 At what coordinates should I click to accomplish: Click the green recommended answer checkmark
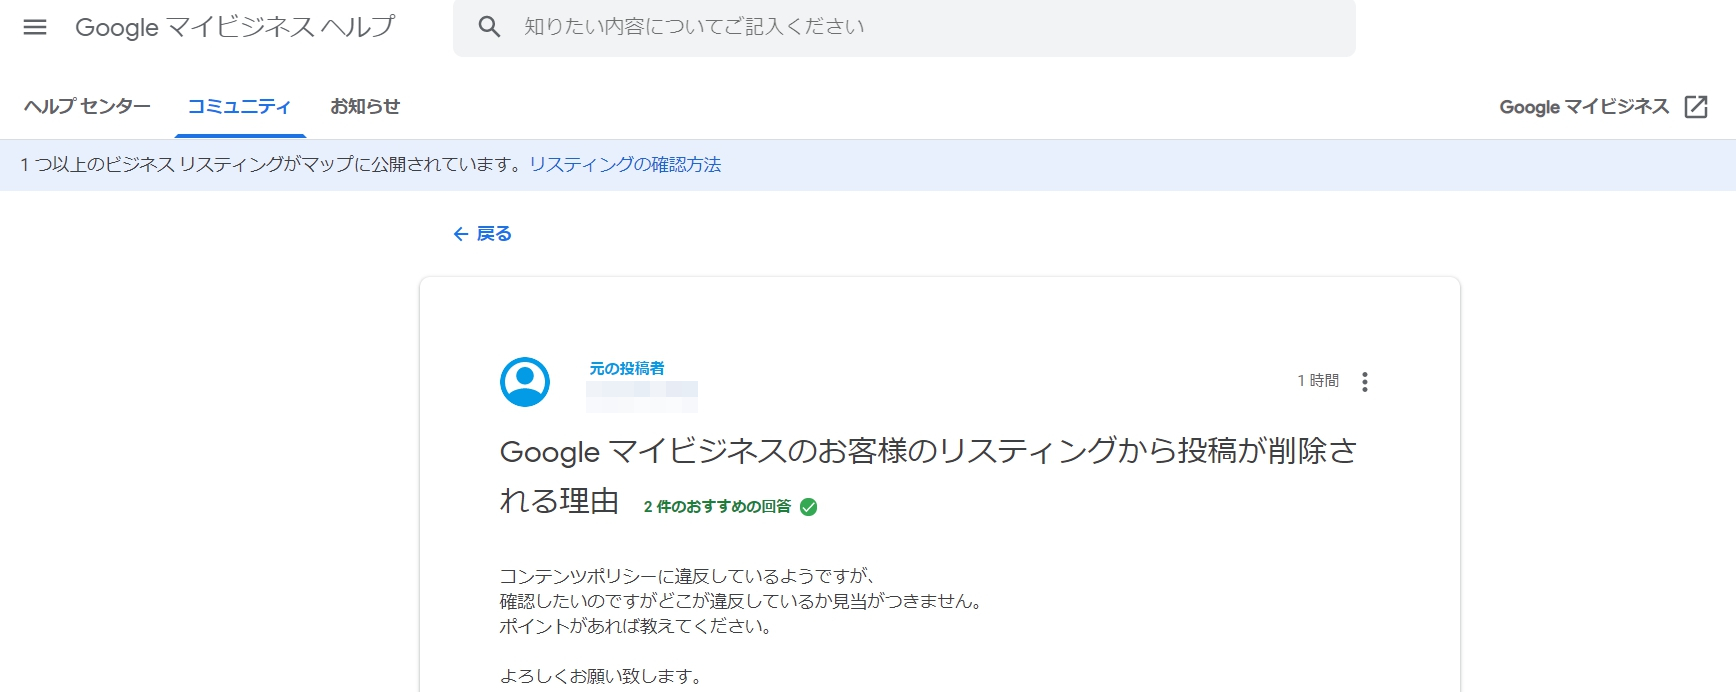[809, 507]
